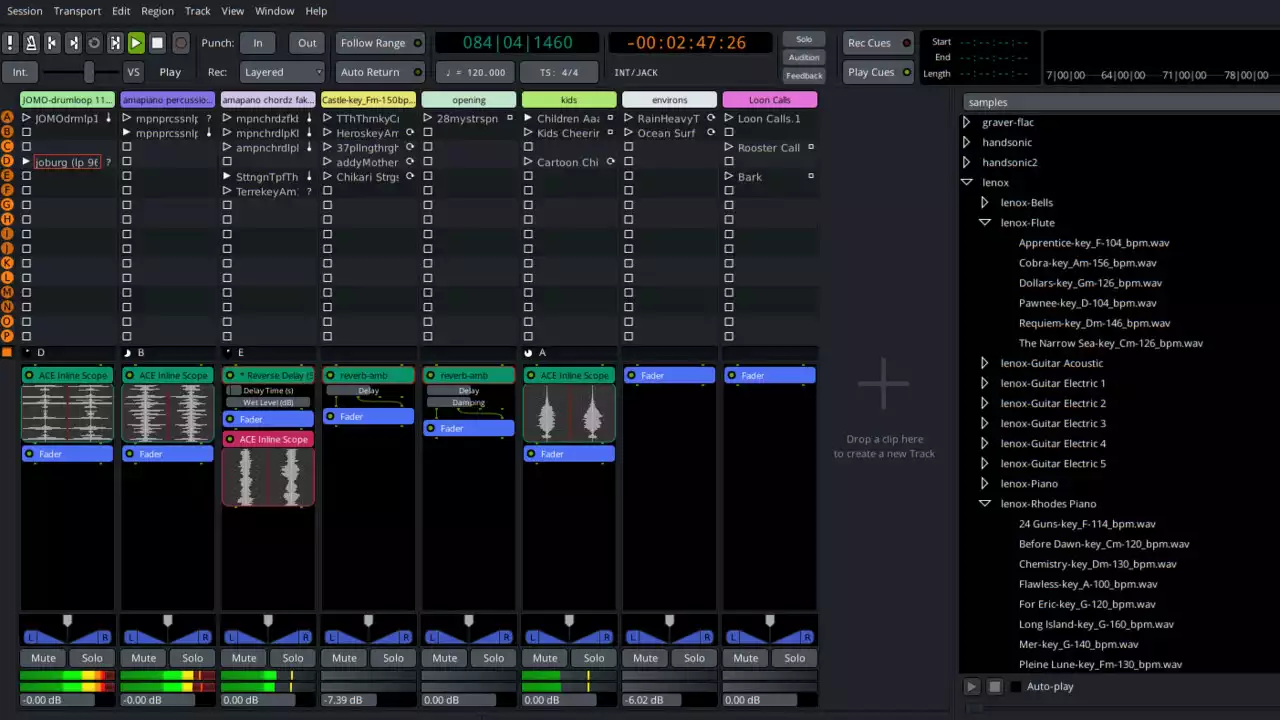Viewport: 1280px width, 720px height.
Task: Open the Transport menu
Action: tap(77, 11)
